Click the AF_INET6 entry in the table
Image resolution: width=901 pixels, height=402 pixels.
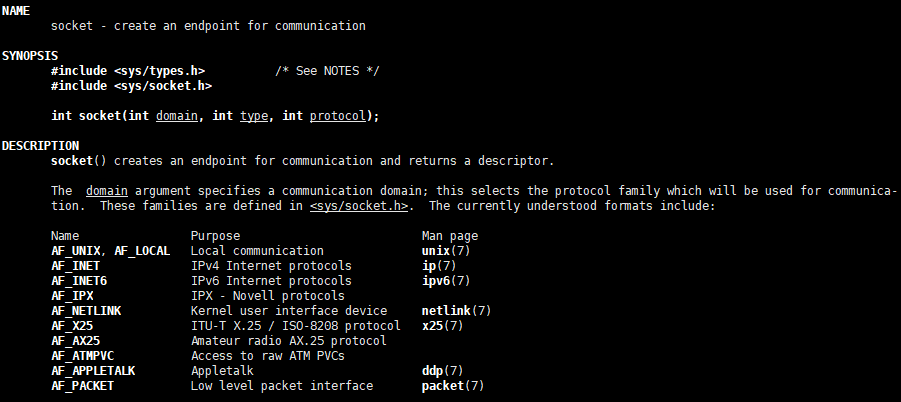tap(79, 281)
